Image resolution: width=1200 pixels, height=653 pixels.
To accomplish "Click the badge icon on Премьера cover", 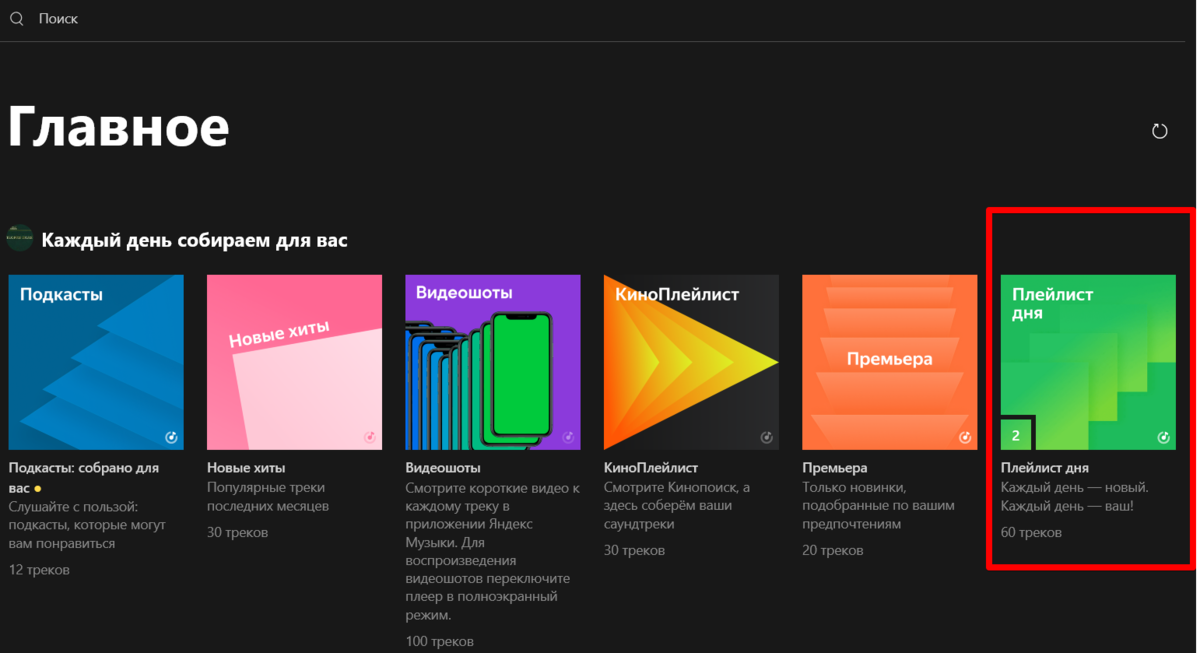I will (965, 437).
